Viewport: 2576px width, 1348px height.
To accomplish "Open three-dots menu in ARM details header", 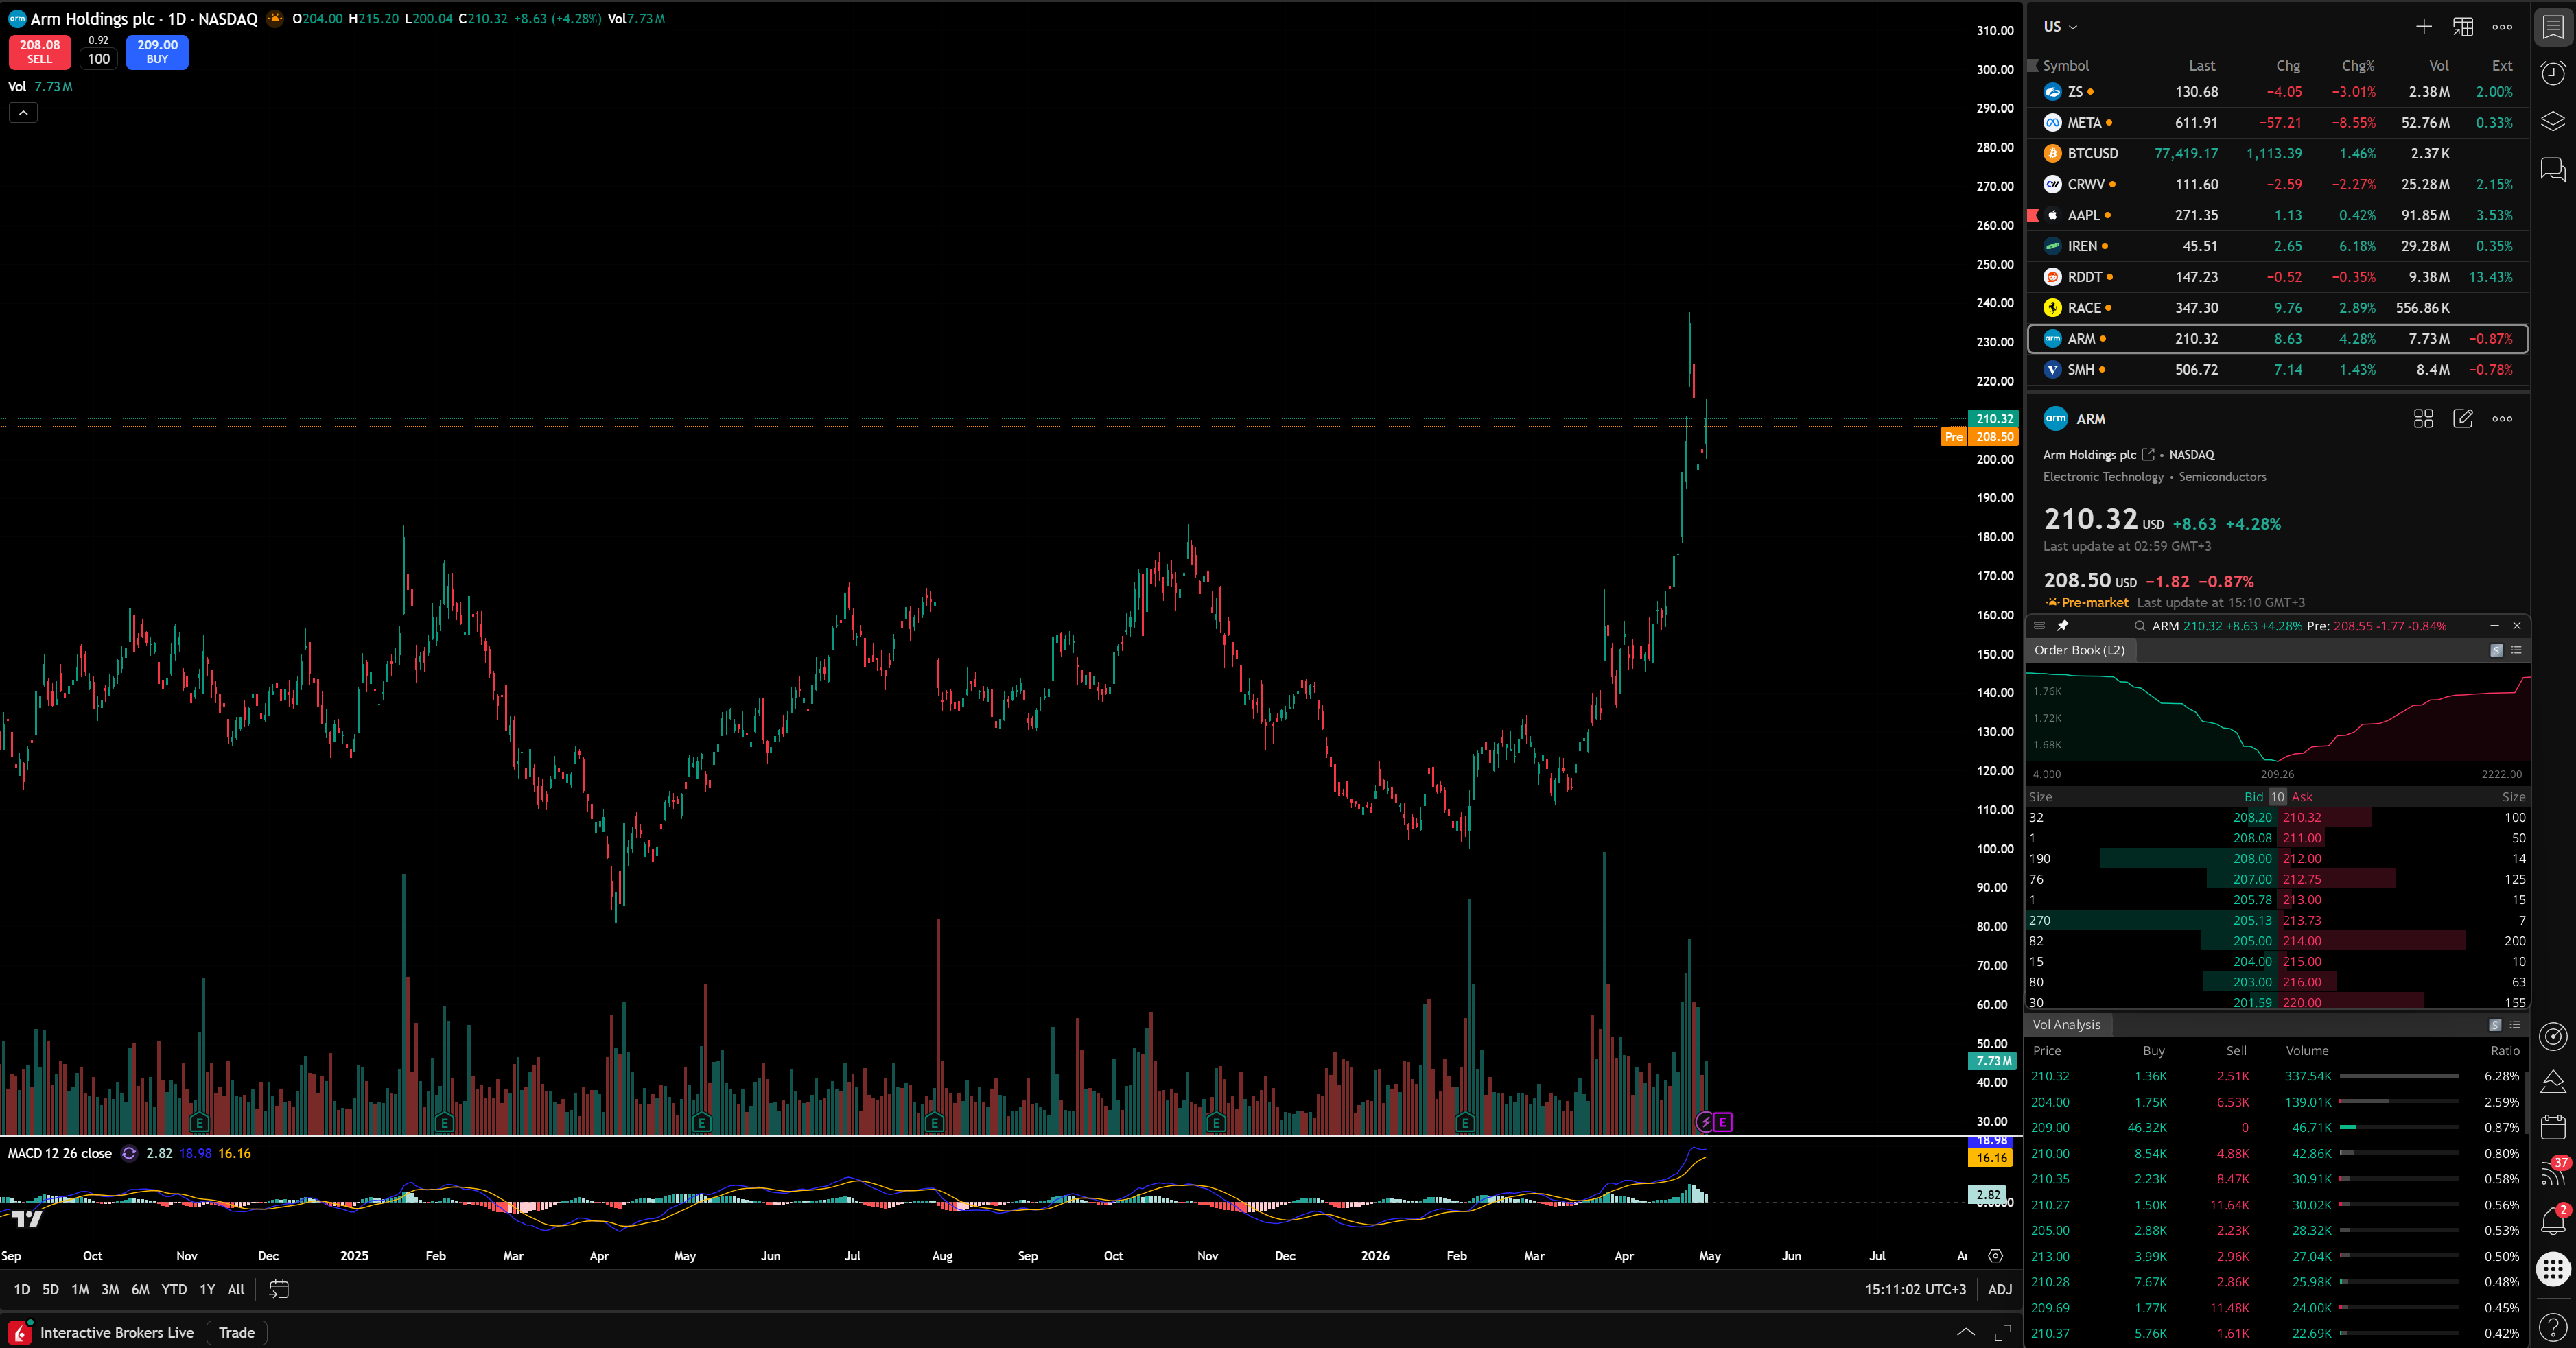I will [x=2502, y=419].
